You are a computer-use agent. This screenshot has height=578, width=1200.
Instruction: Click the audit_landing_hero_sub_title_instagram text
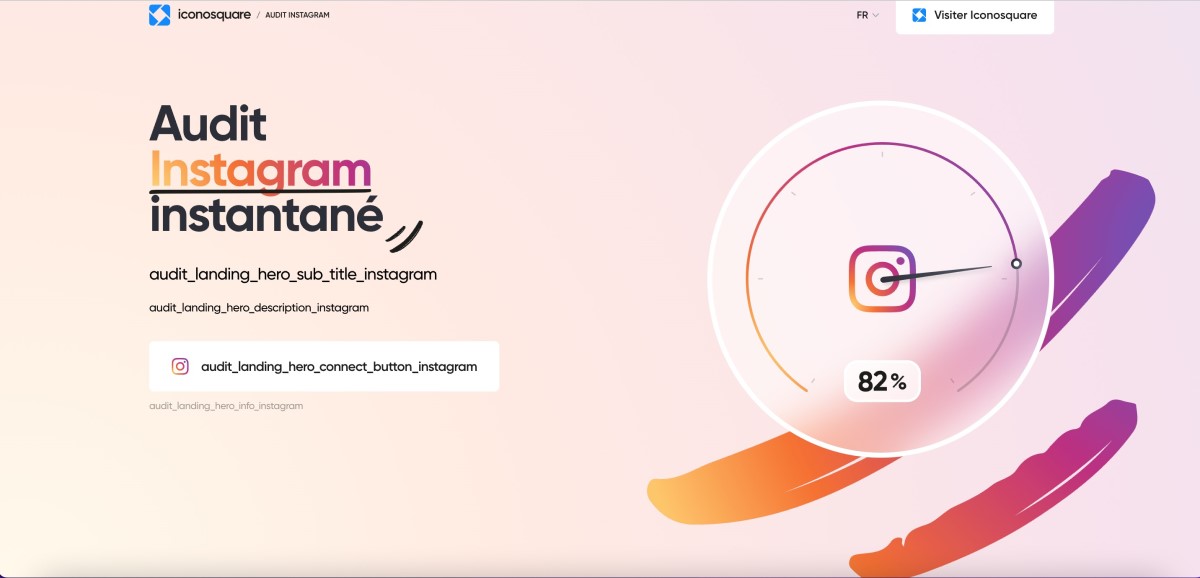[293, 274]
